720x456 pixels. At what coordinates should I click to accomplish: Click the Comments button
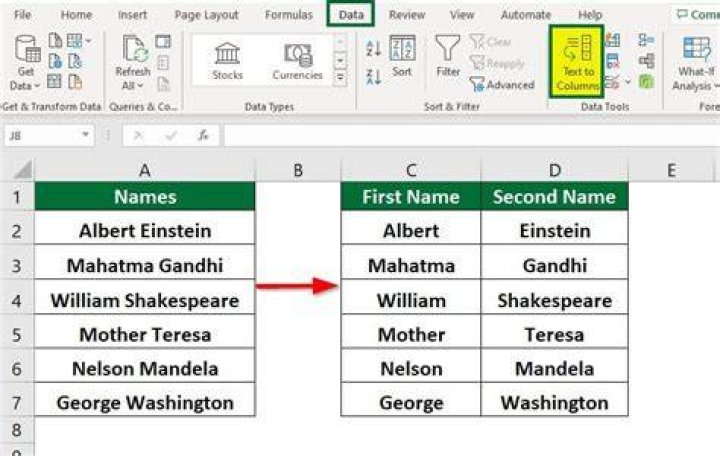point(696,15)
